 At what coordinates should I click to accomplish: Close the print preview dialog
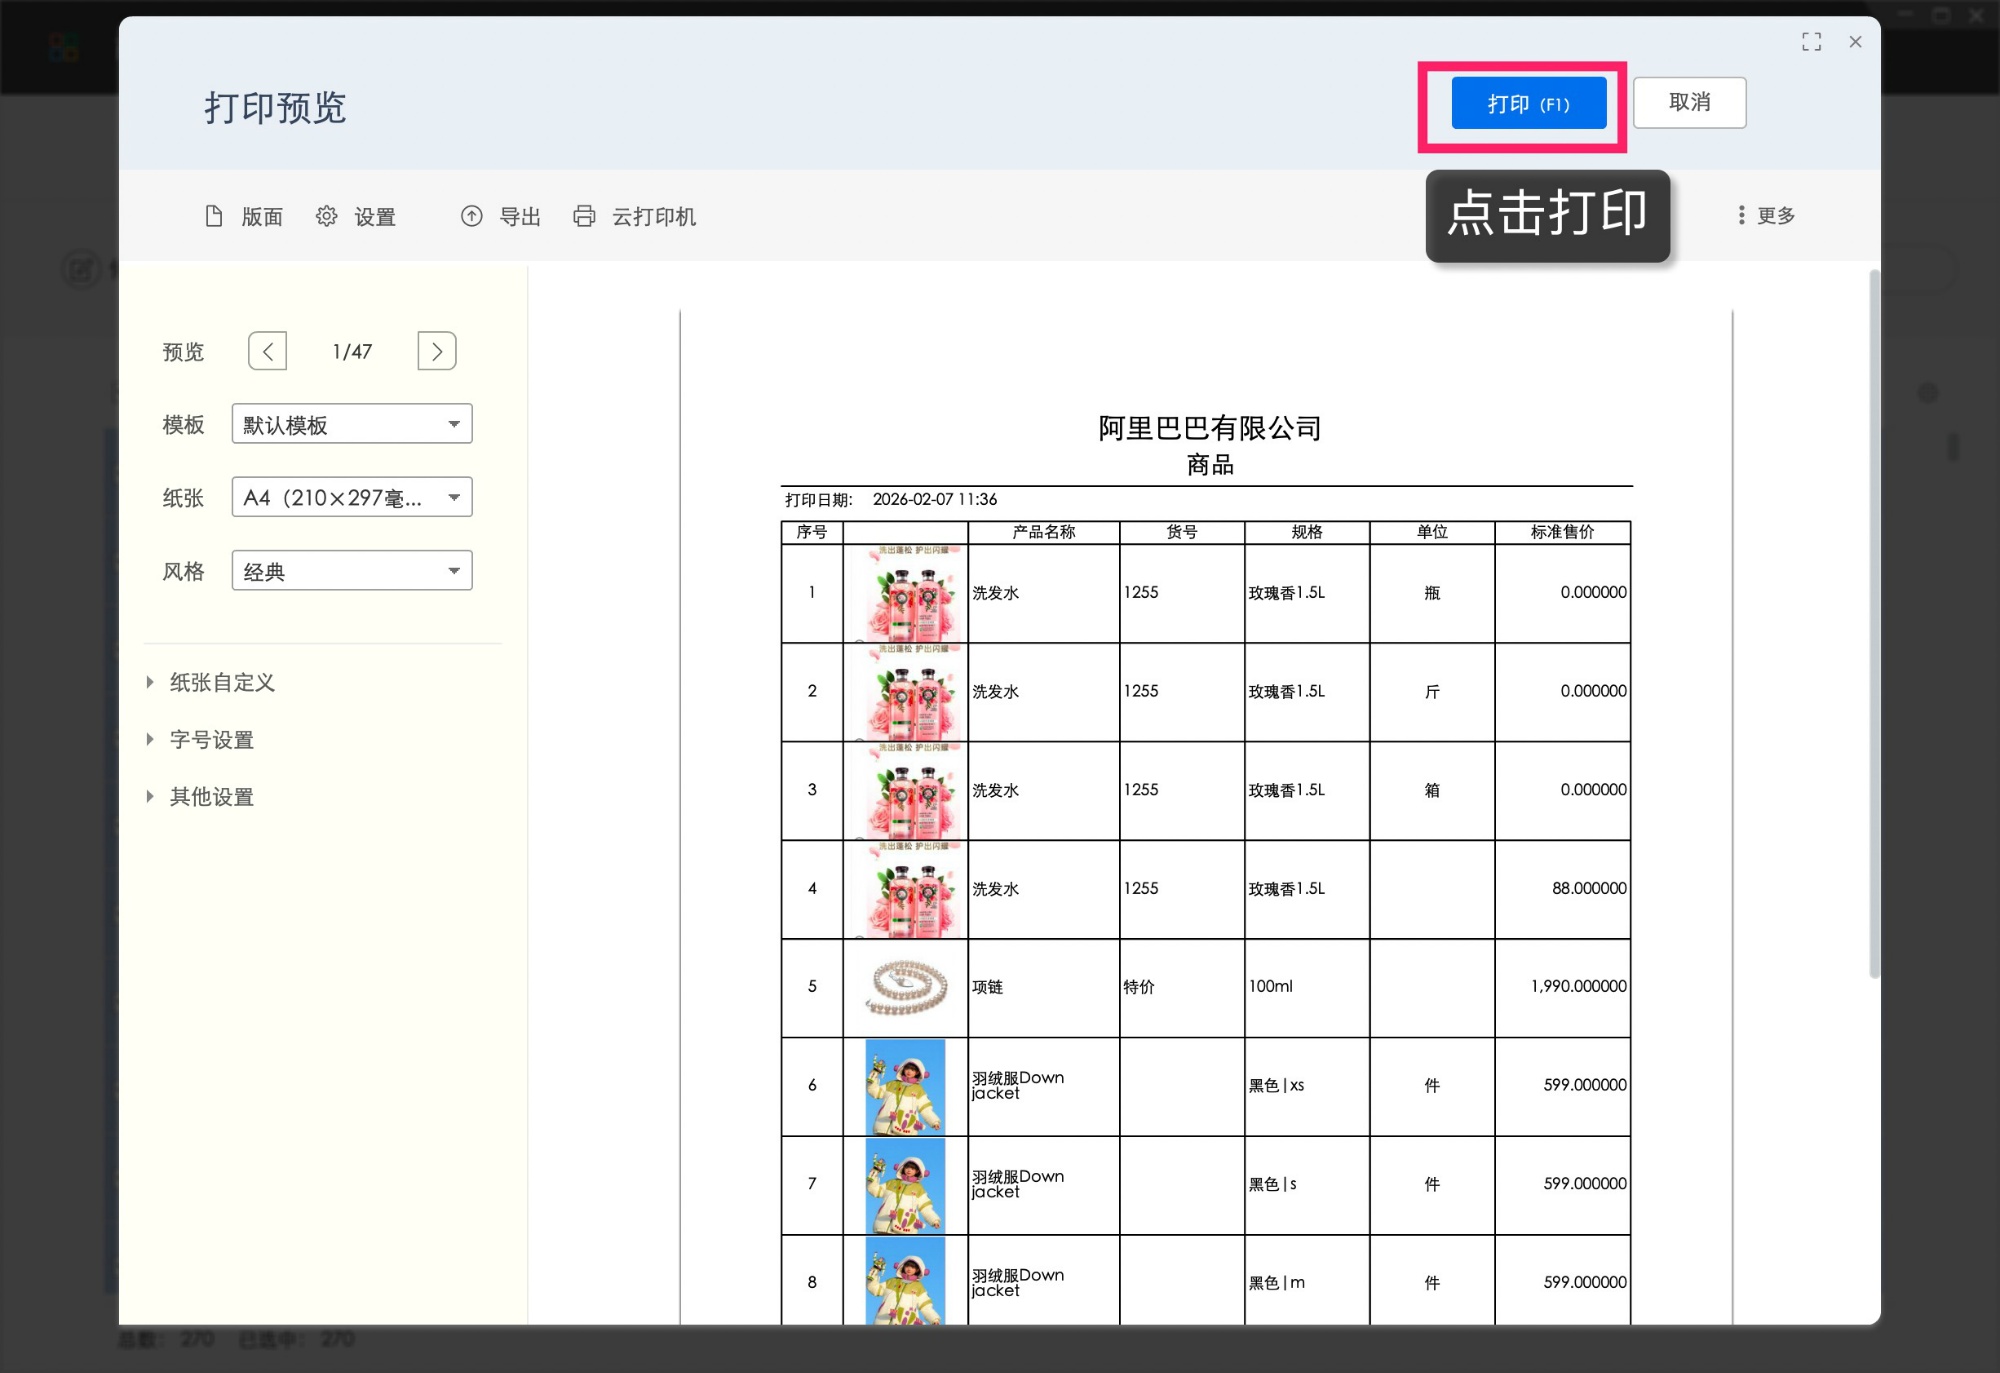point(1855,42)
